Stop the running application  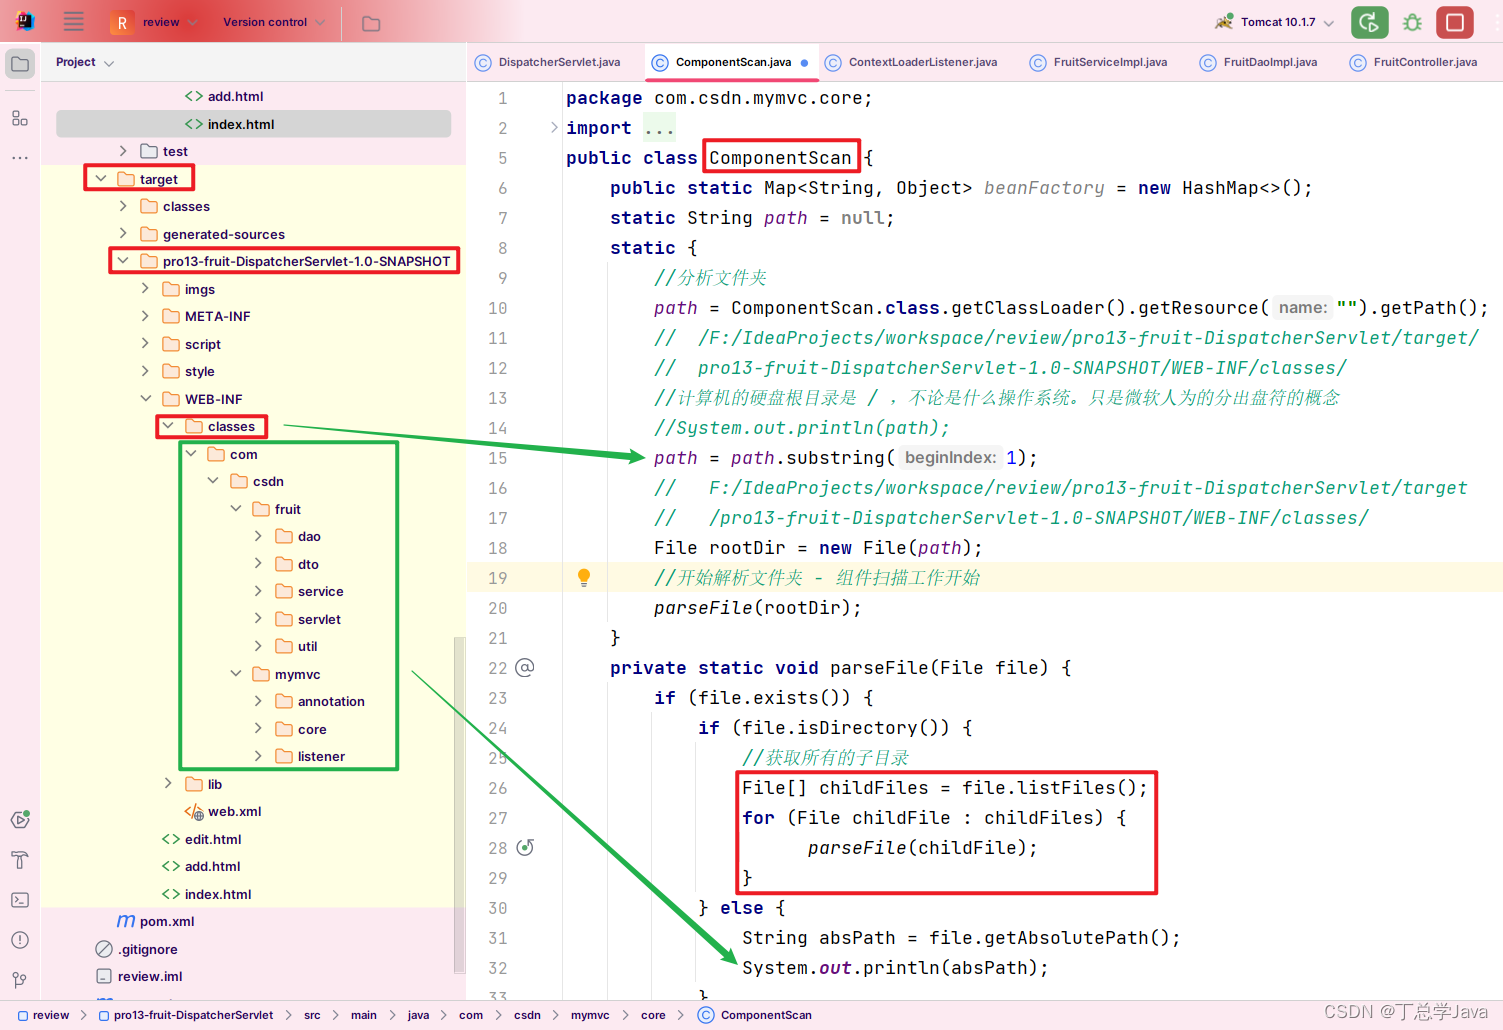point(1455,22)
